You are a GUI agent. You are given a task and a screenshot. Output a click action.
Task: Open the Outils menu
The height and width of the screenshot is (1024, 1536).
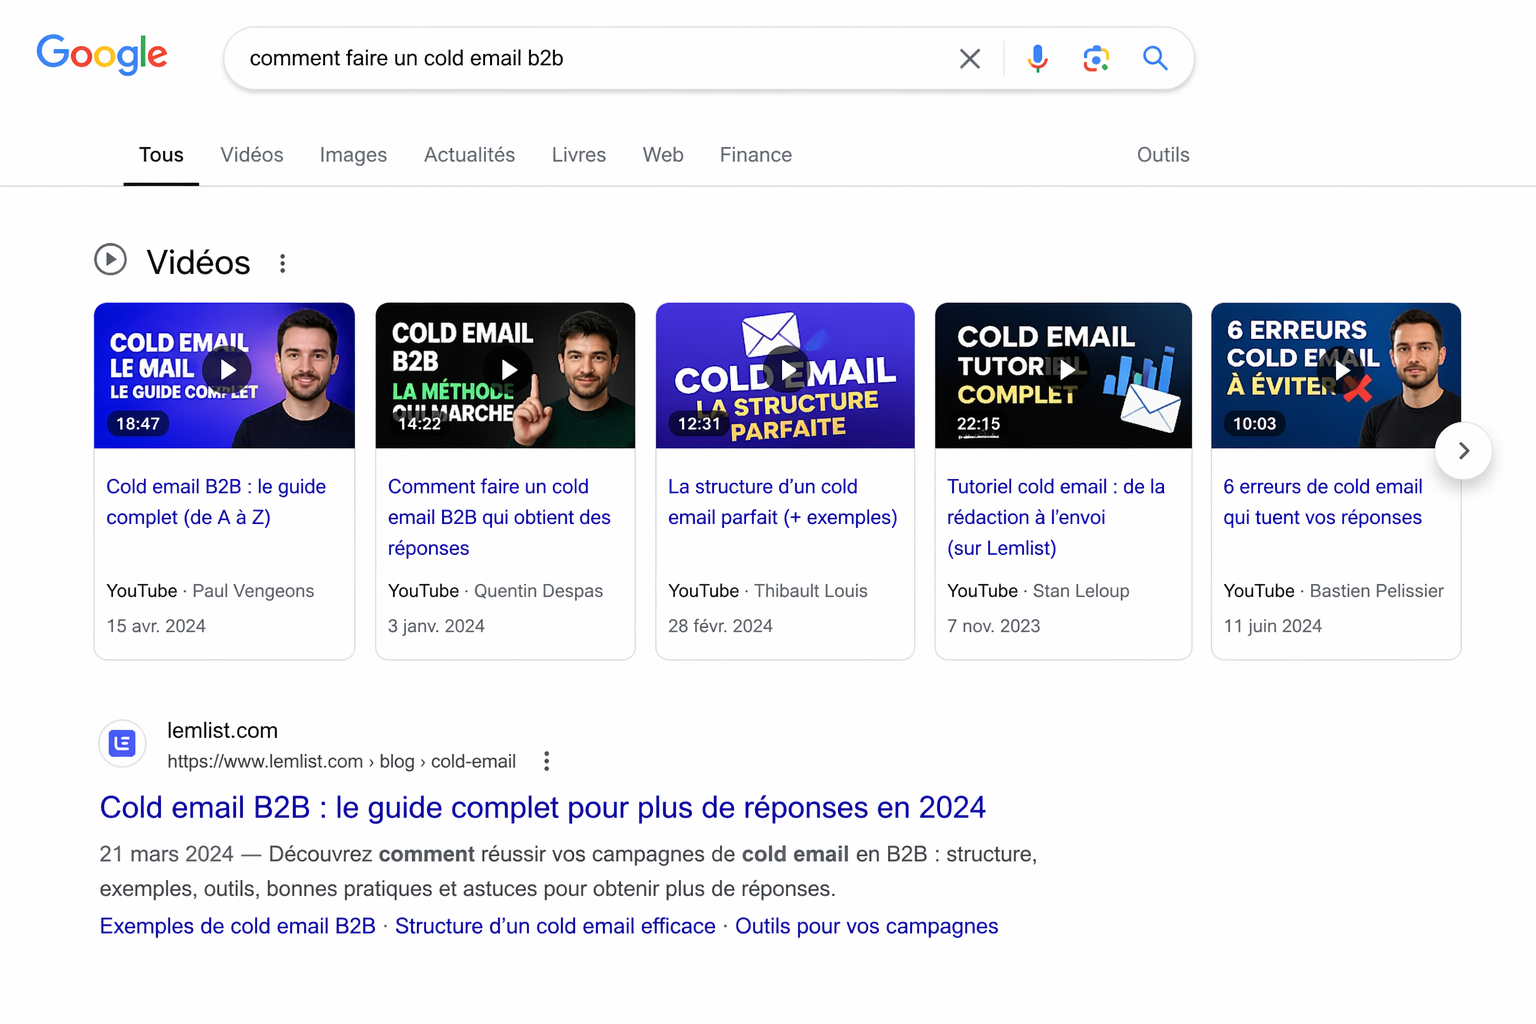pos(1163,155)
